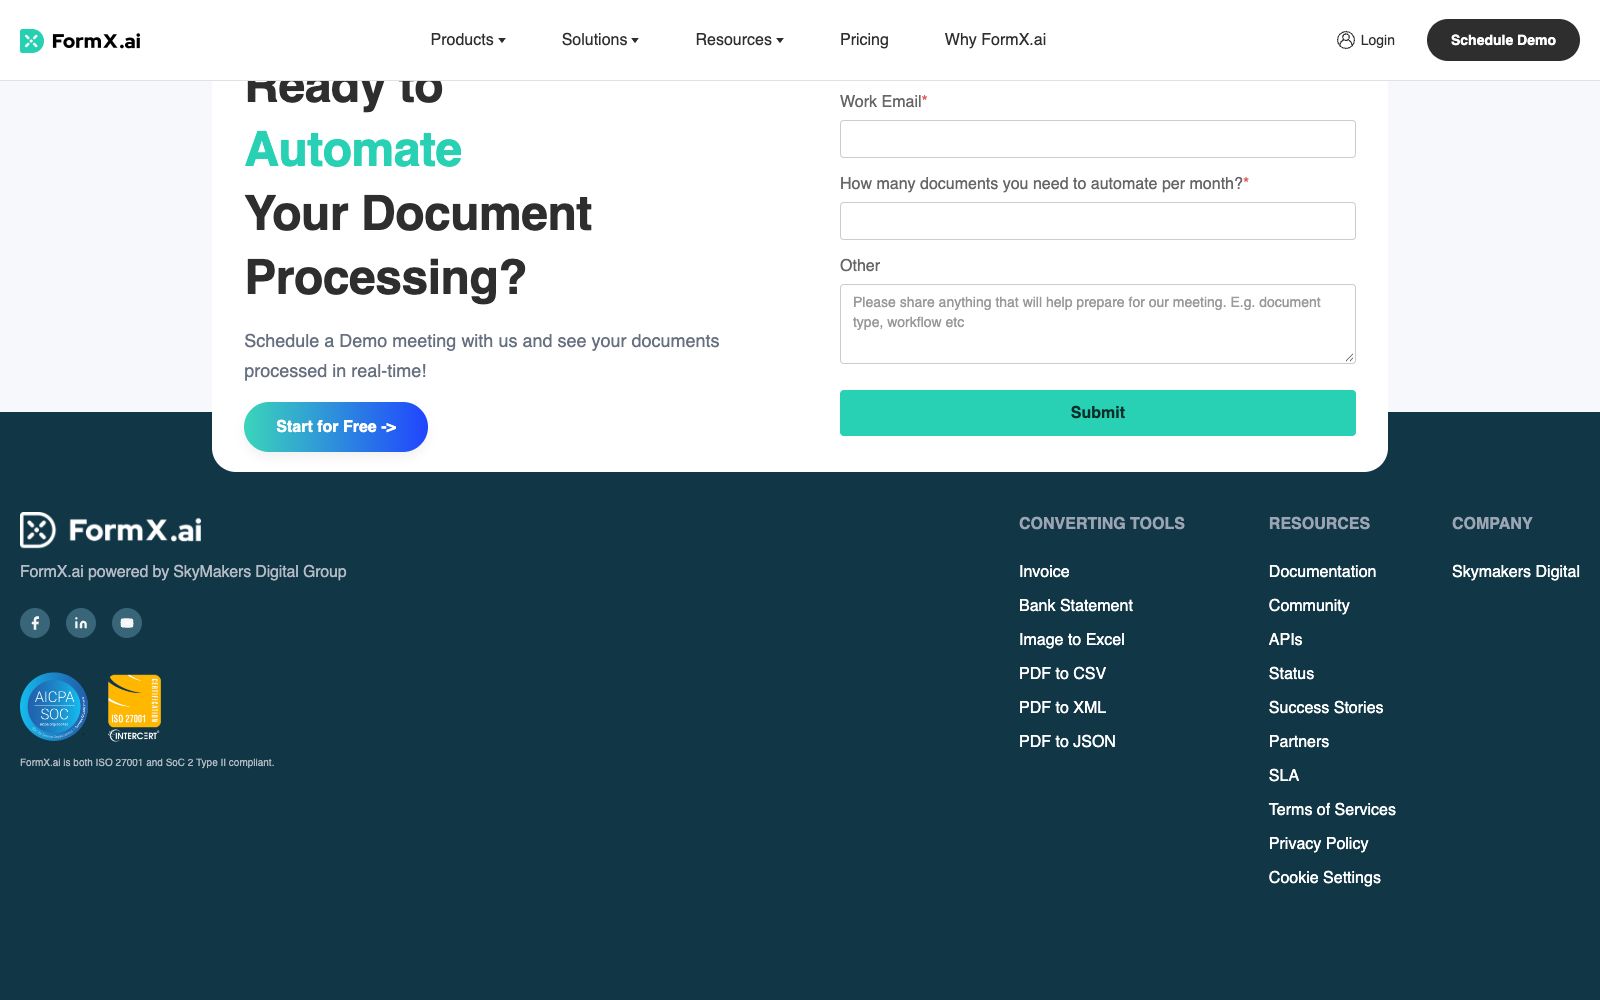1600x1000 pixels.
Task: Click inside the Other textarea
Action: (x=1098, y=324)
